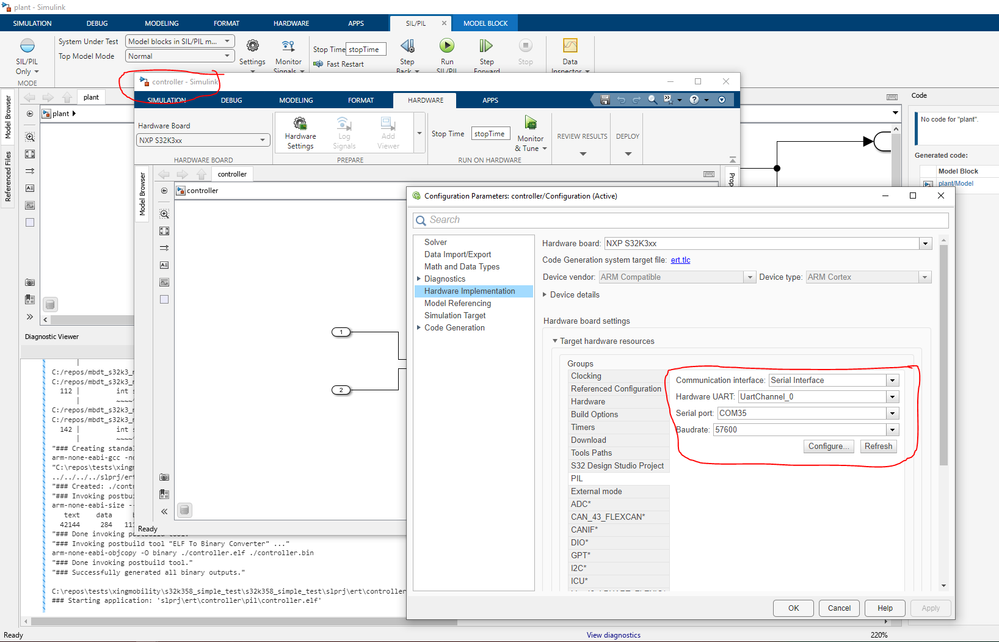Viewport: 999px width, 642px height.
Task: Click screenshot camera icon in controller palette
Action: tap(164, 477)
